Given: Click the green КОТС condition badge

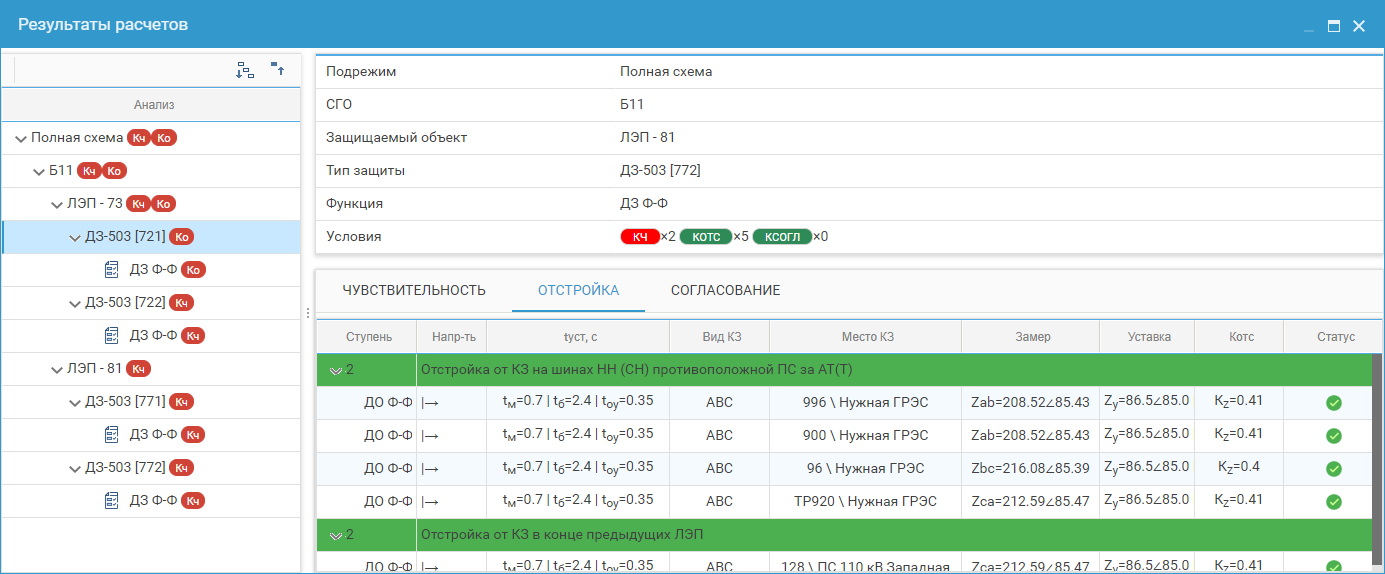Looking at the screenshot, I should (706, 237).
